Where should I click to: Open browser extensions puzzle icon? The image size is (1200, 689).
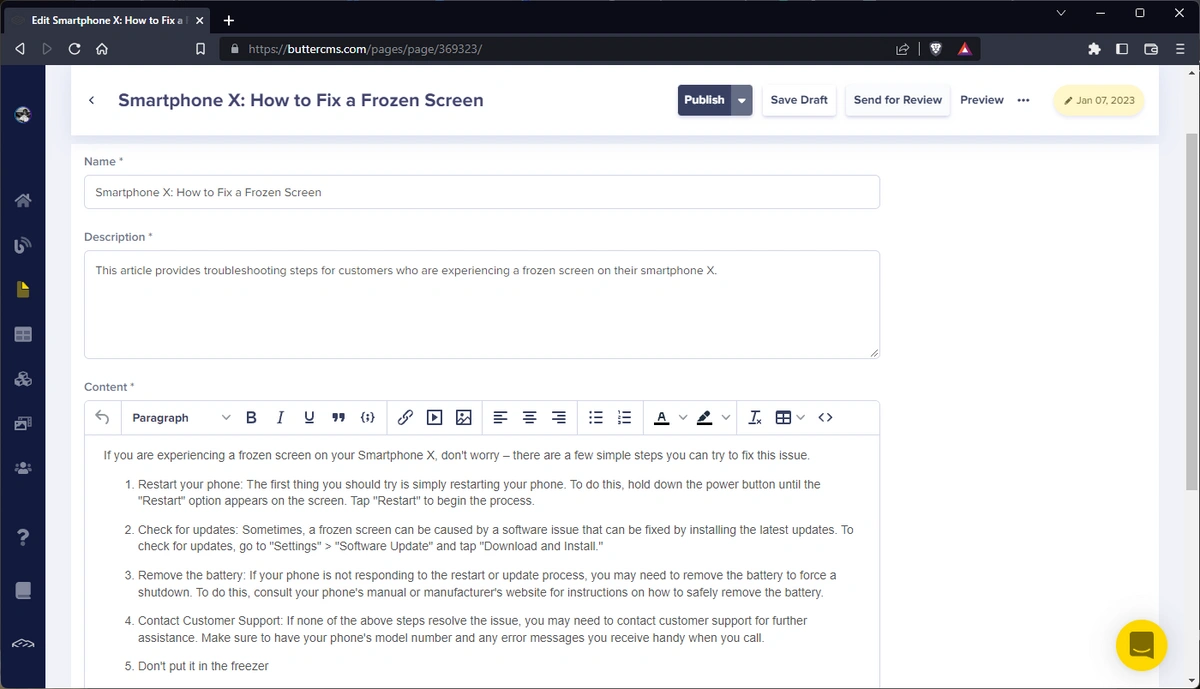(1093, 48)
